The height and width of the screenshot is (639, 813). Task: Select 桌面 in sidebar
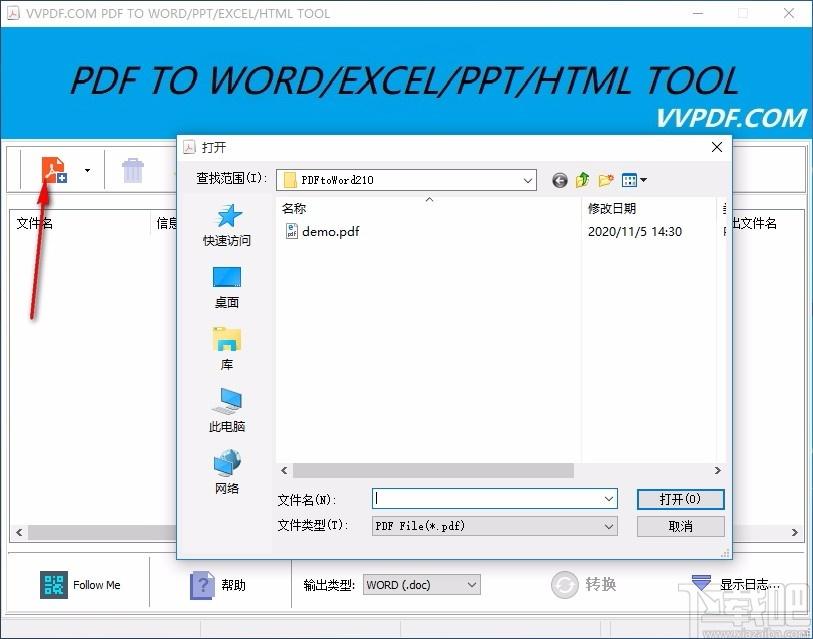point(227,287)
